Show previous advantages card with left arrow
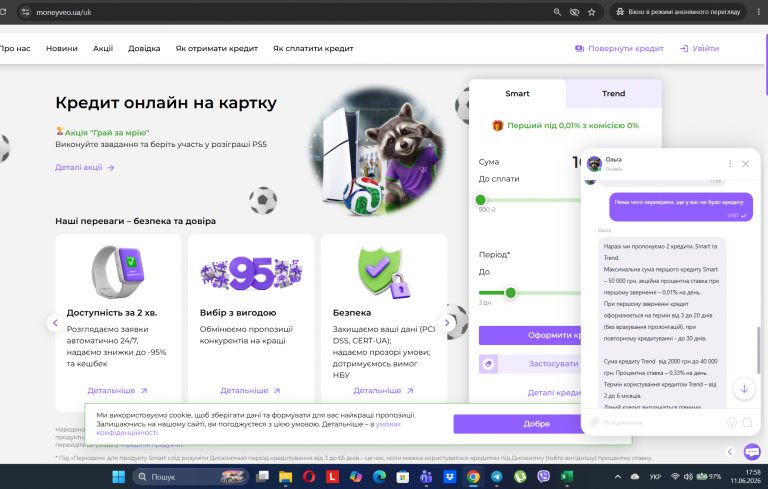768x489 pixels. point(55,323)
